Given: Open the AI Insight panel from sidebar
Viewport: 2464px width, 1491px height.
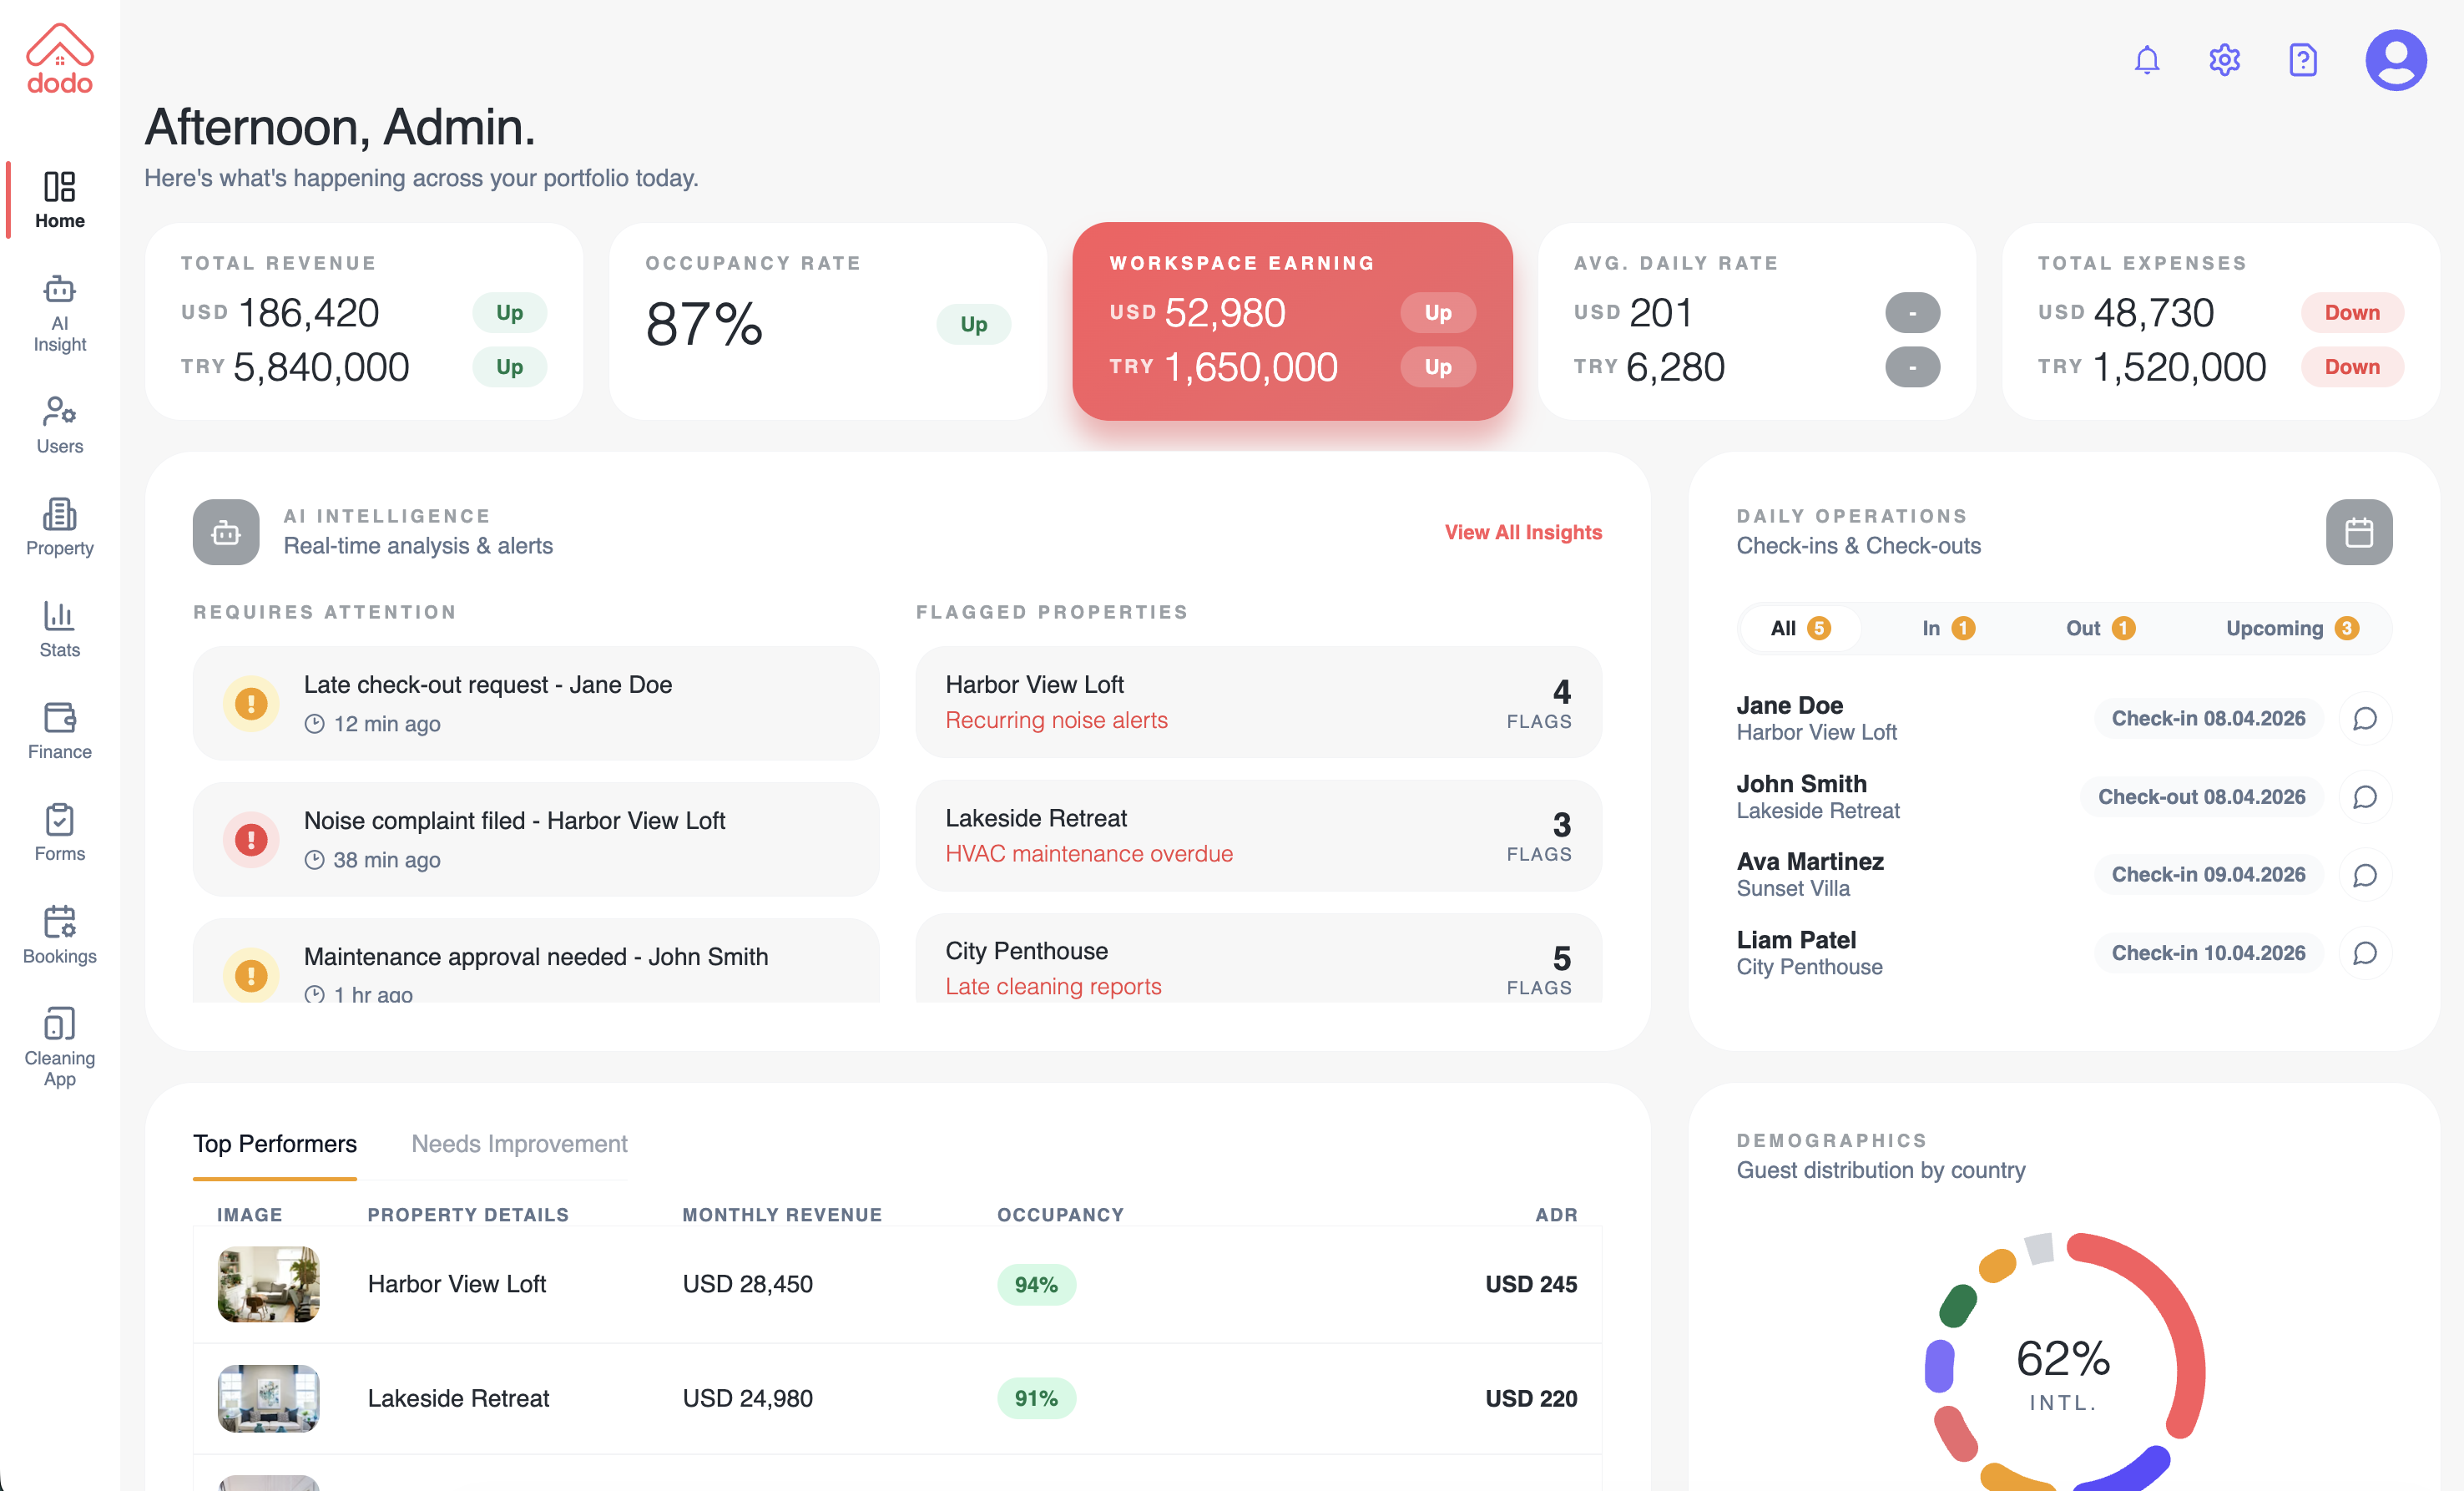Looking at the screenshot, I should click(x=59, y=313).
